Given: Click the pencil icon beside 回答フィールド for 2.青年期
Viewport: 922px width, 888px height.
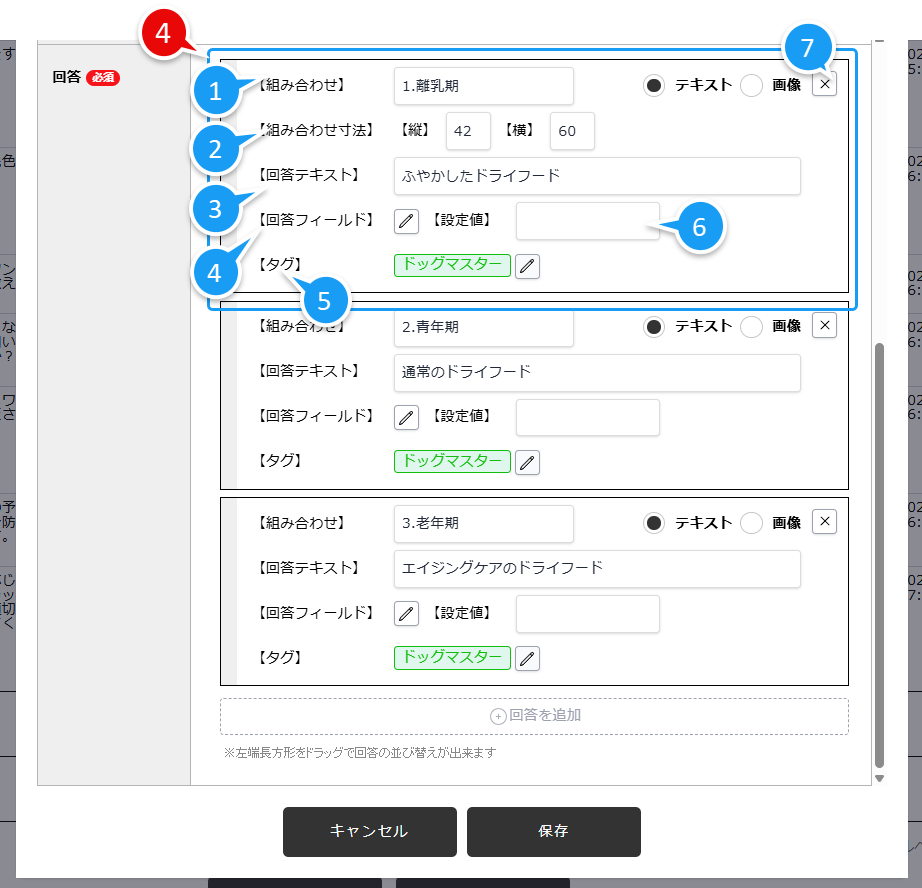Looking at the screenshot, I should point(406,417).
